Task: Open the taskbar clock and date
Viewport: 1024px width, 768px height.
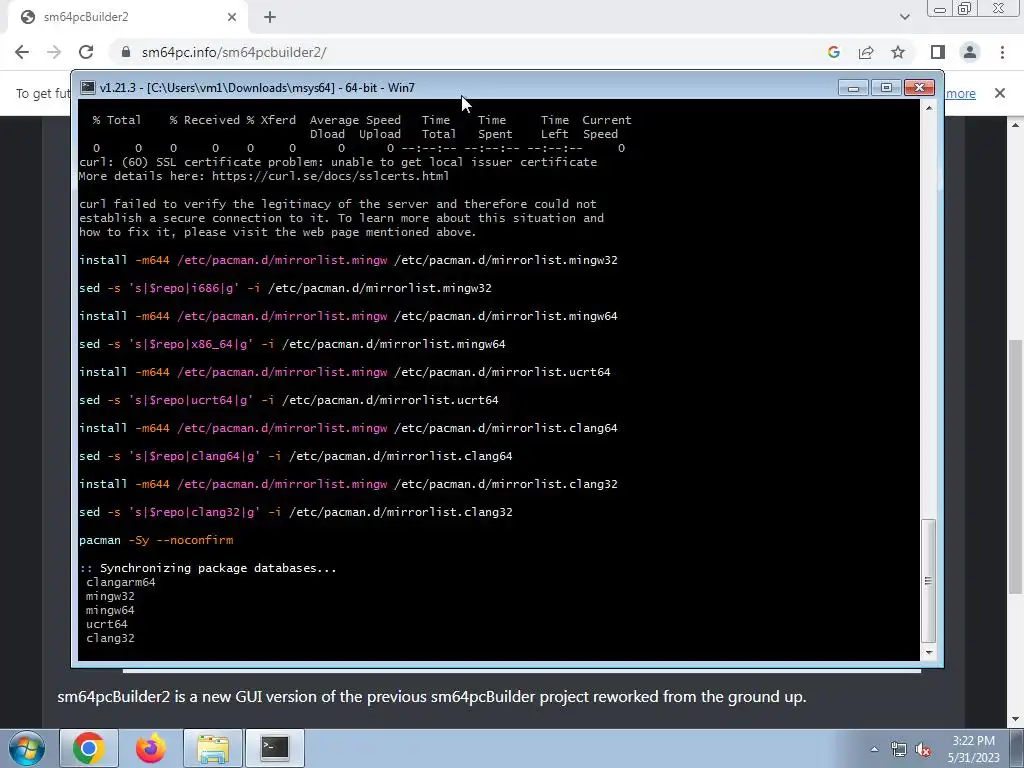Action: coord(974,749)
